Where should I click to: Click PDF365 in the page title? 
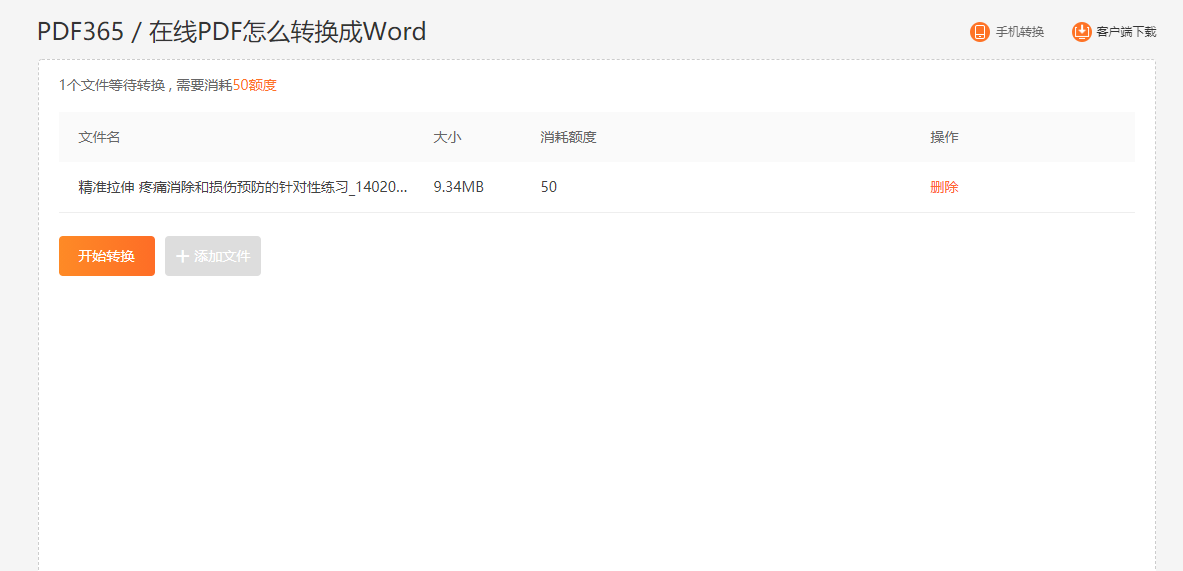click(80, 32)
